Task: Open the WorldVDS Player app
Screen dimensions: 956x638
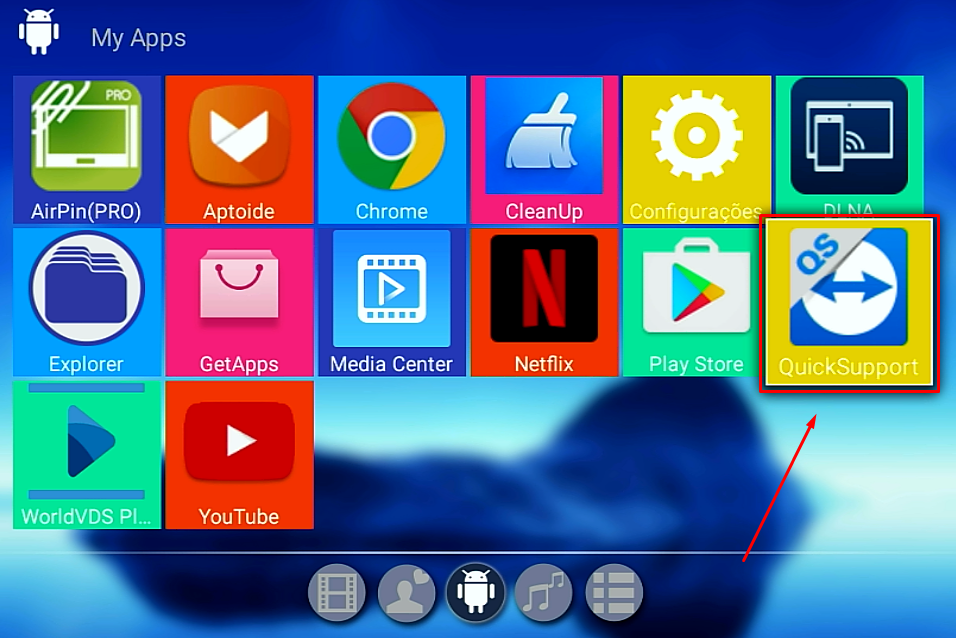Action: point(87,455)
